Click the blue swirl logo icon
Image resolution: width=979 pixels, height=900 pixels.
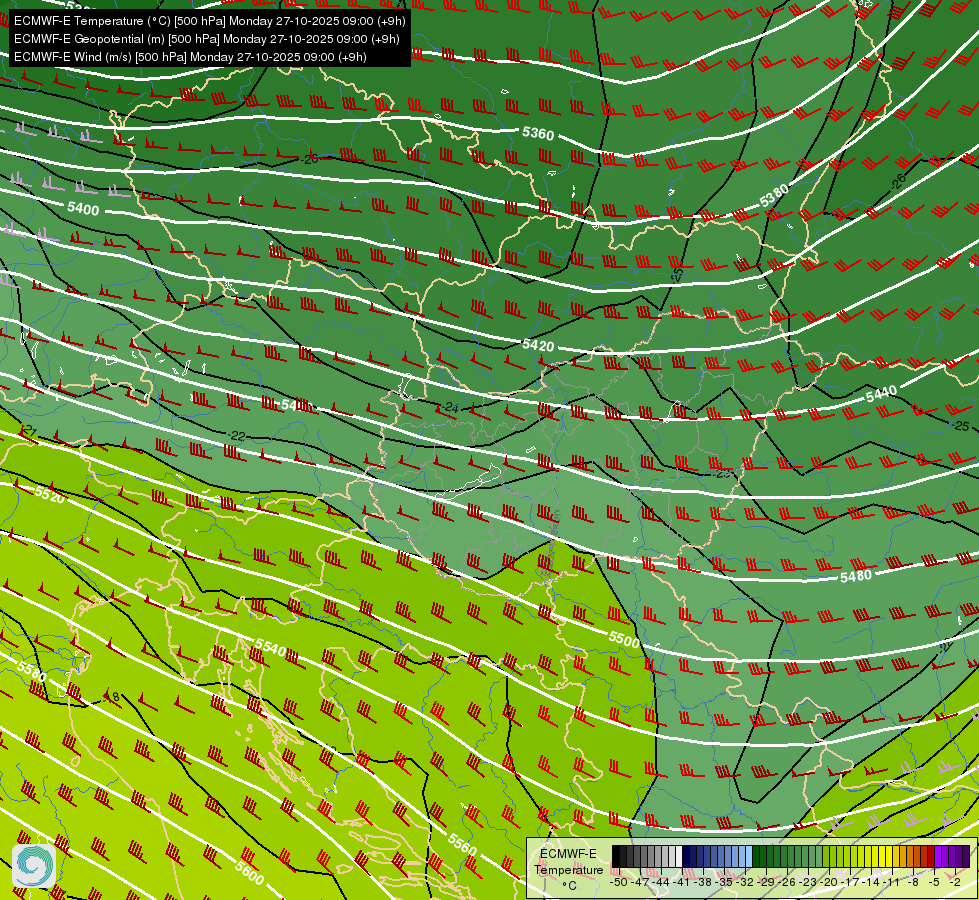(34, 866)
